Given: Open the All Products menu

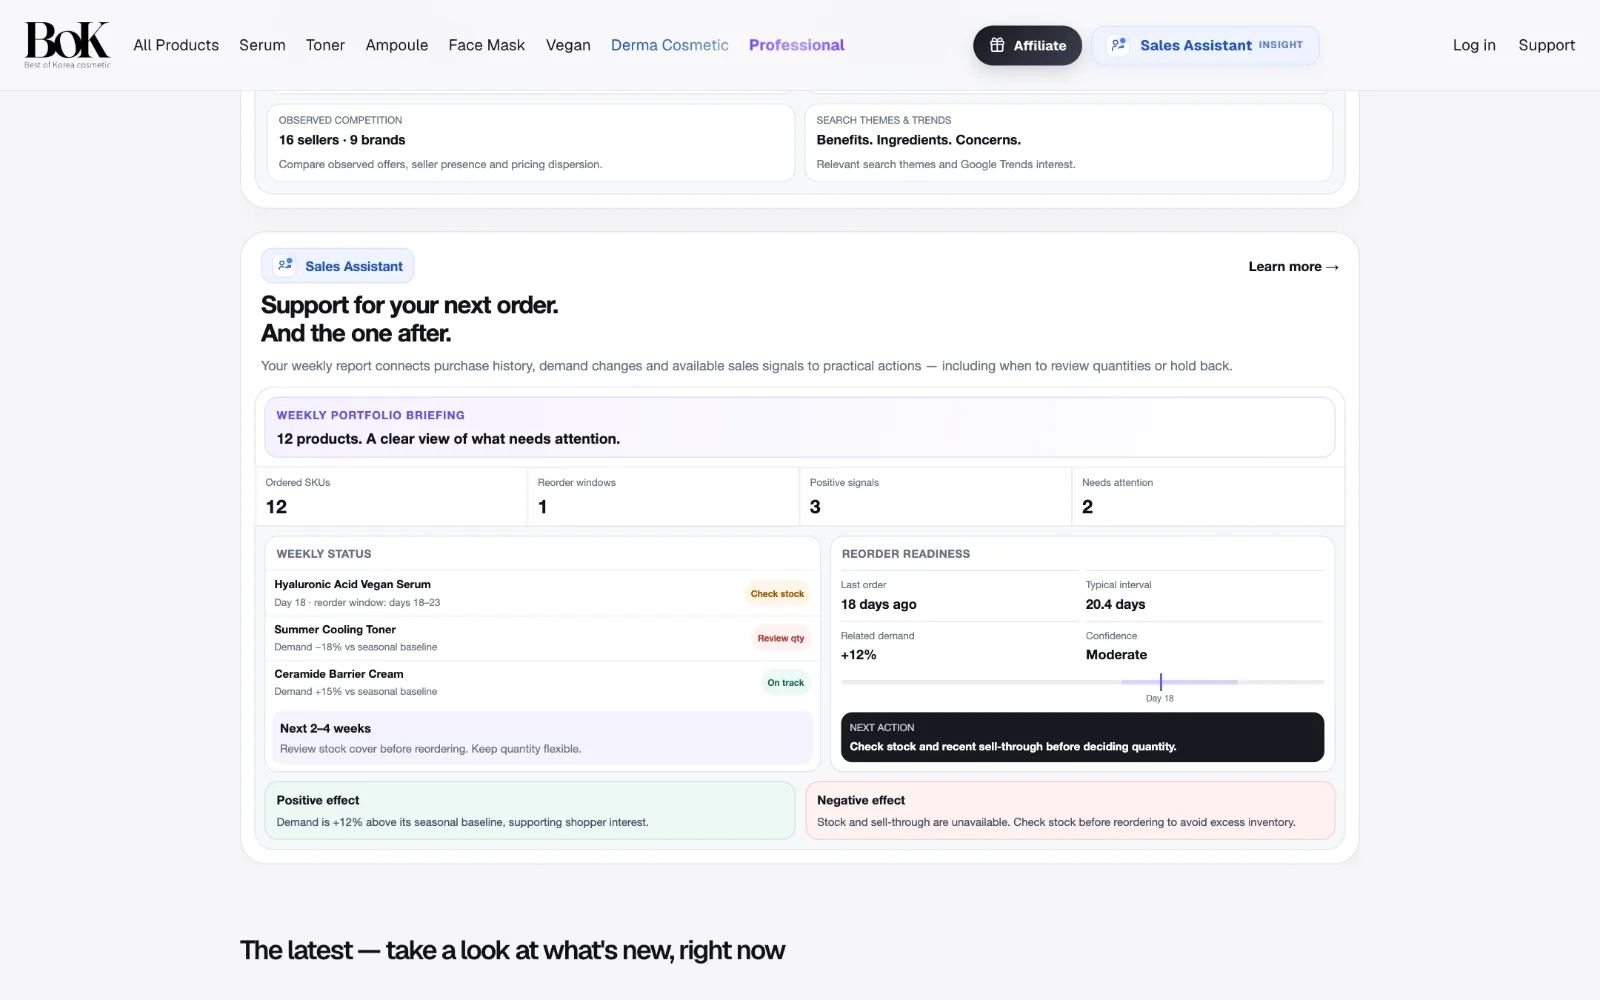Looking at the screenshot, I should [x=176, y=45].
